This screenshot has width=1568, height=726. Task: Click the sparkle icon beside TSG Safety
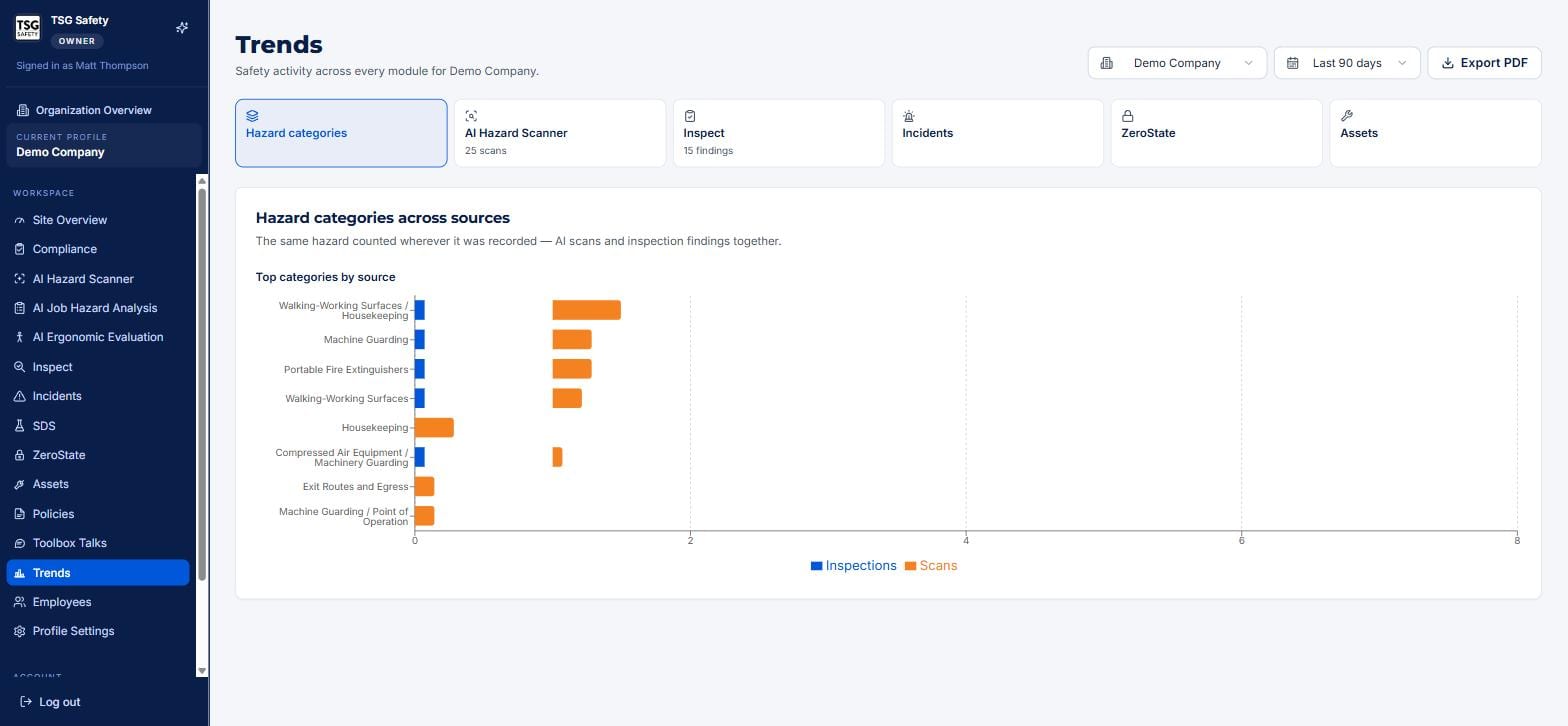[182, 28]
